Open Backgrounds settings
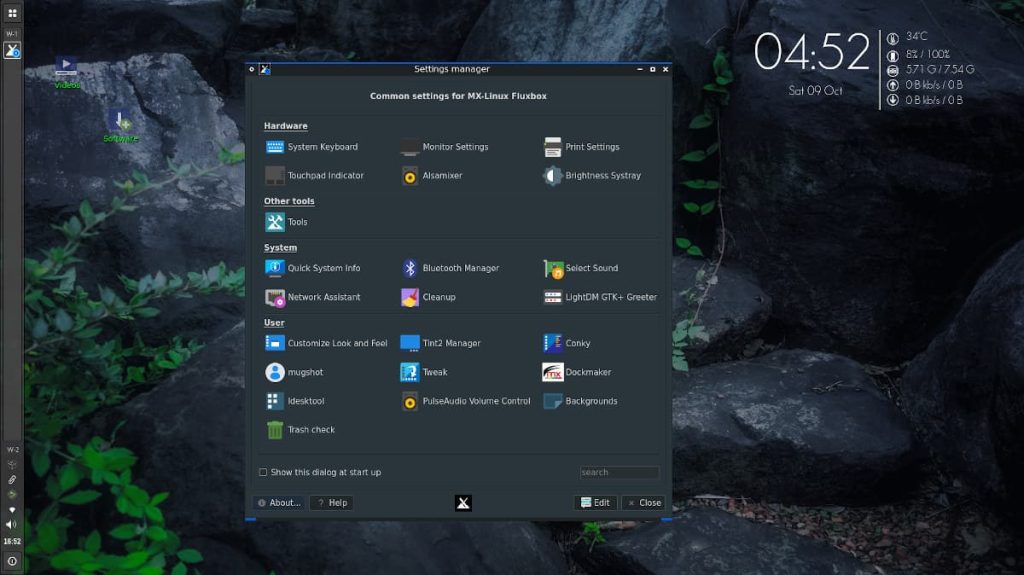Viewport: 1024px width, 575px height. click(581, 401)
